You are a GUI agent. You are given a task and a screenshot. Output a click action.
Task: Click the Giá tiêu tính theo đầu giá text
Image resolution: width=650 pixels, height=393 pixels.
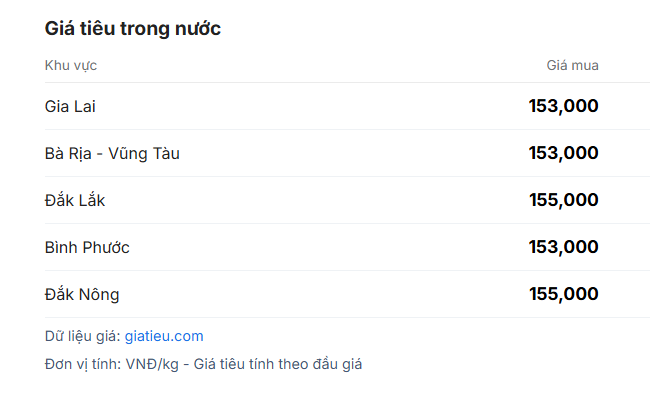click(278, 364)
